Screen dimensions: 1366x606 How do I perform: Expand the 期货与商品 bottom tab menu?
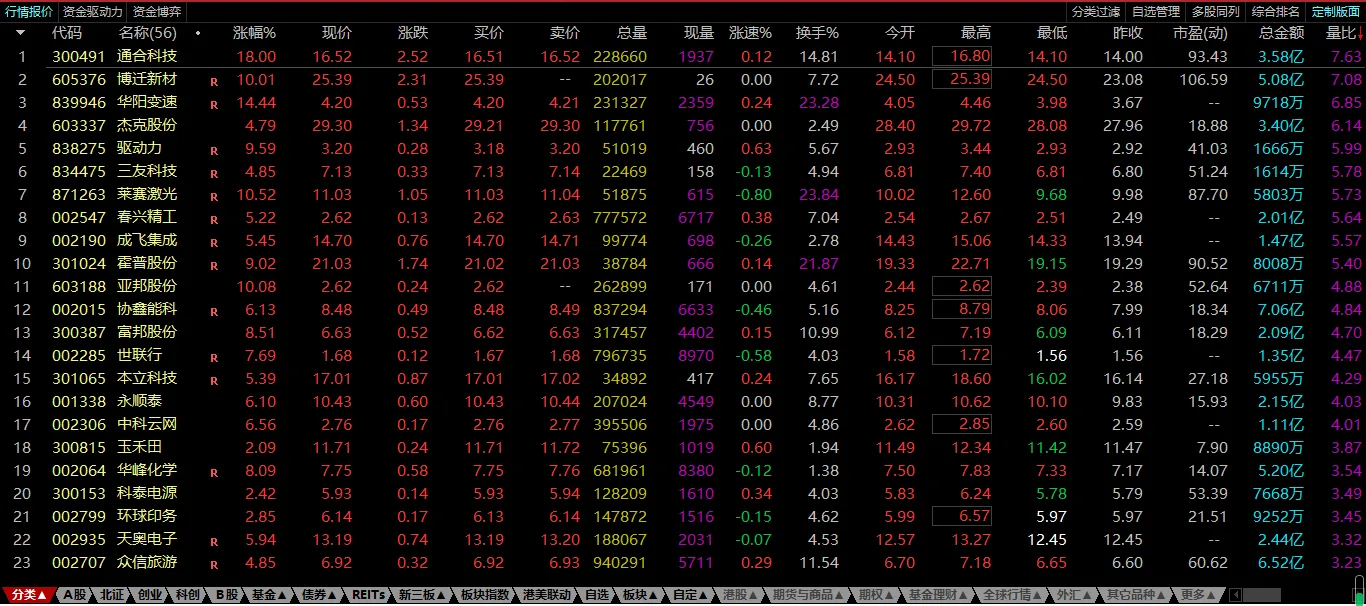point(808,595)
